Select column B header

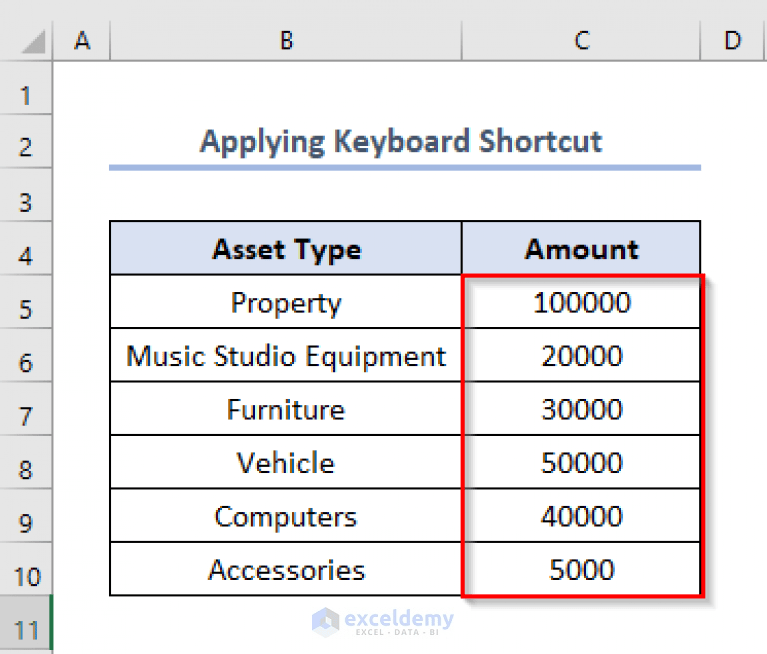tap(286, 41)
